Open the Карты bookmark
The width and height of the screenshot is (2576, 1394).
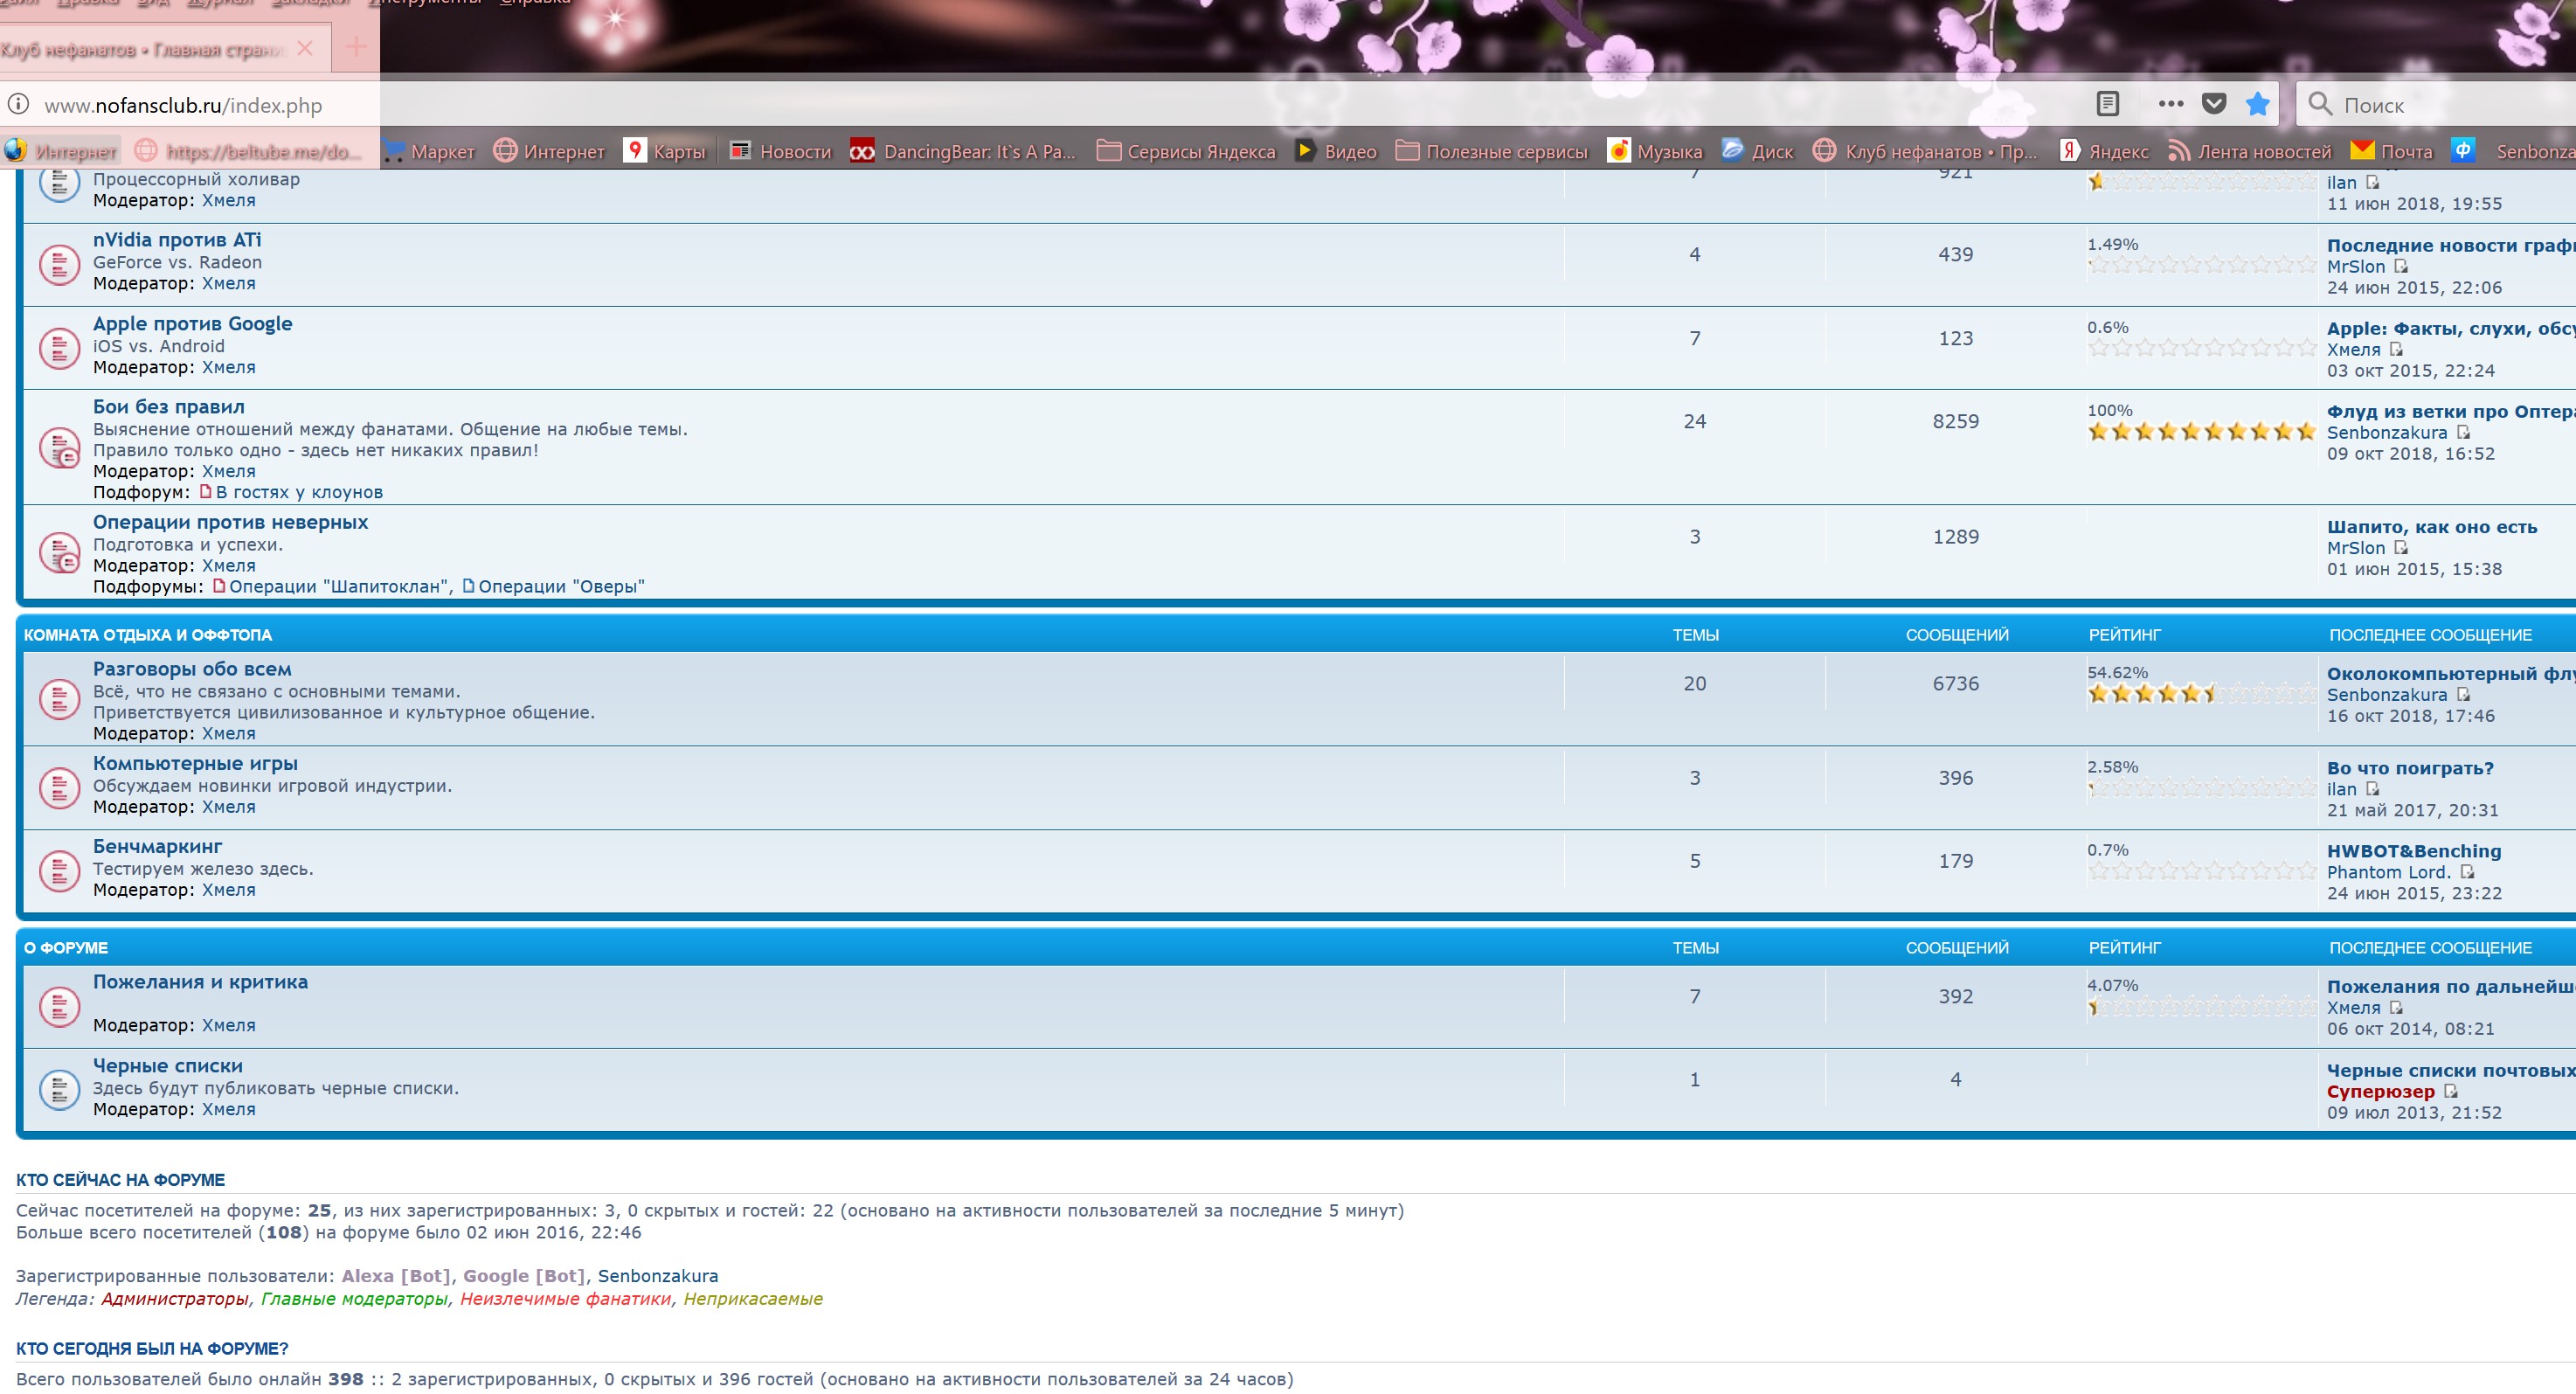coord(665,151)
